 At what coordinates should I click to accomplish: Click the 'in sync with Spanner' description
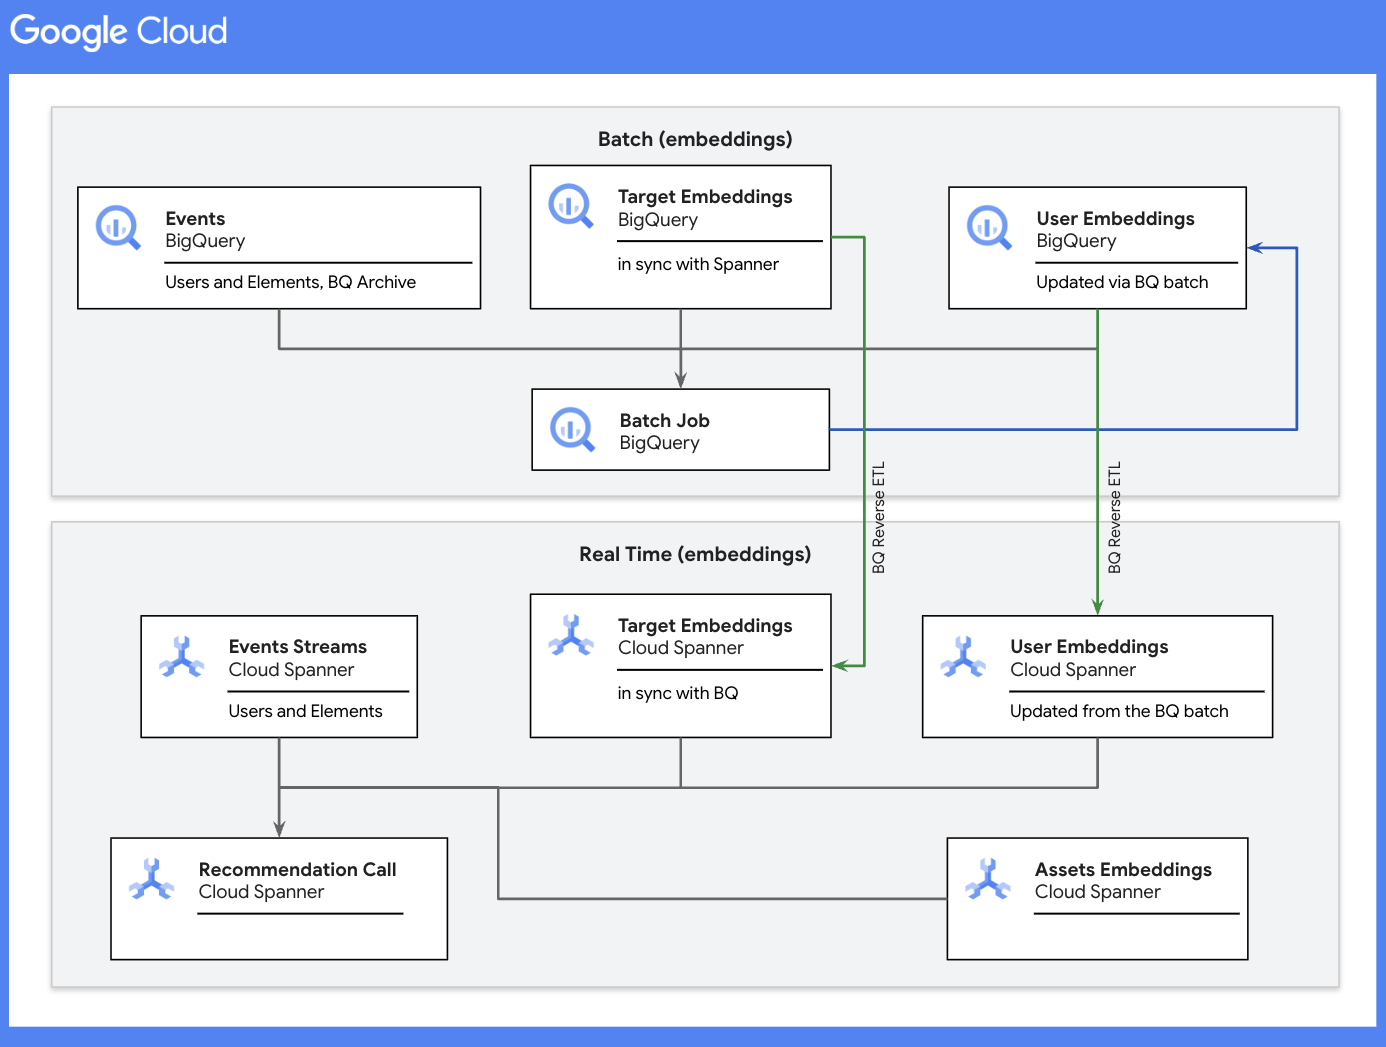click(x=698, y=264)
